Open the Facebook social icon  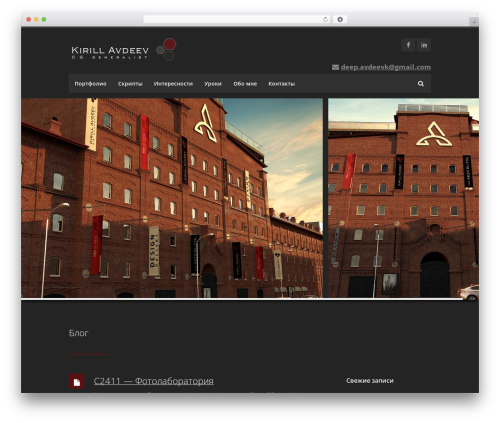click(408, 45)
